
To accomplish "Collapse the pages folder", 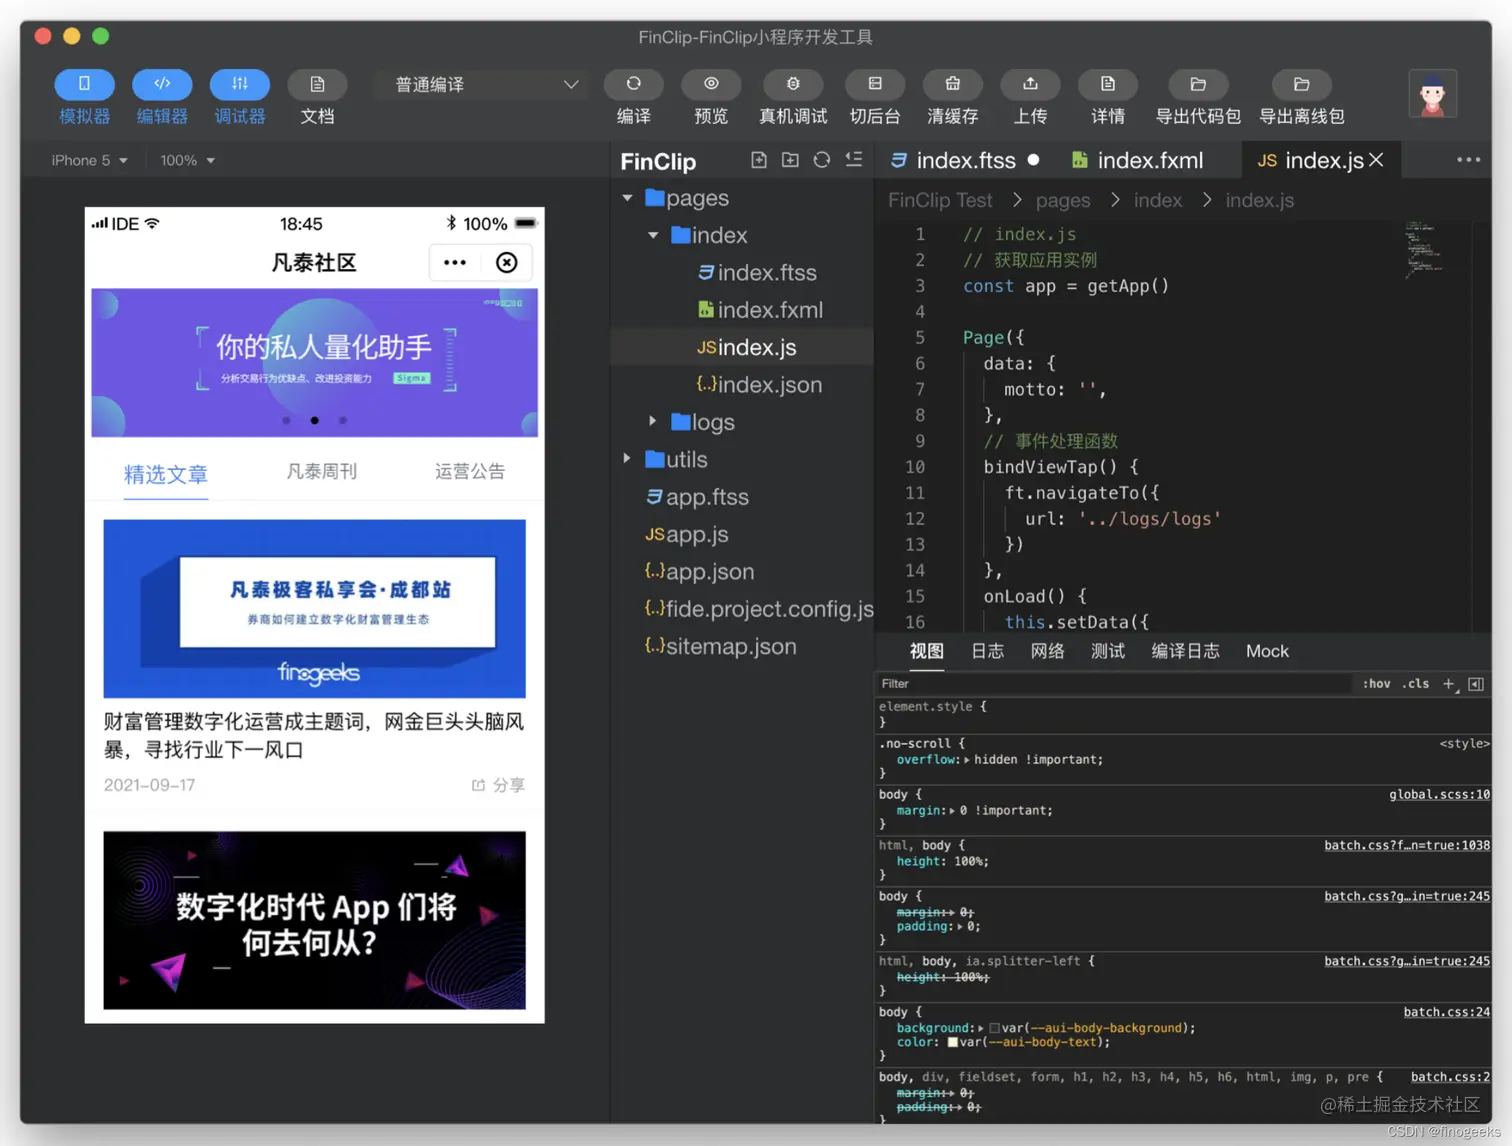I will pos(629,198).
